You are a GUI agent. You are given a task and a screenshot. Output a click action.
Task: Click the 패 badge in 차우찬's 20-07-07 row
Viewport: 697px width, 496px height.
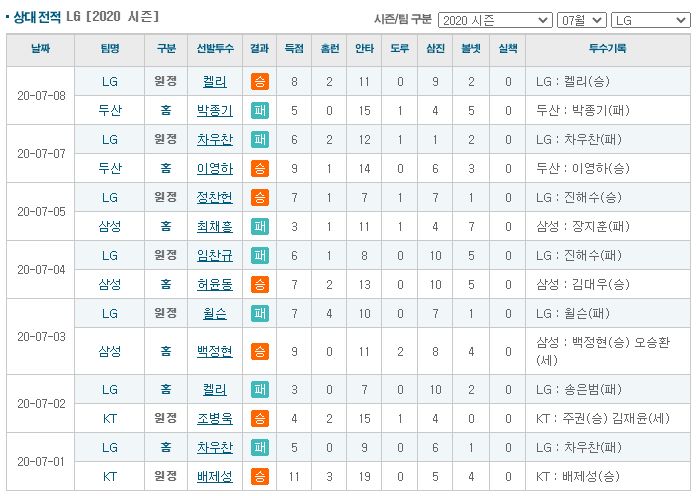click(260, 140)
